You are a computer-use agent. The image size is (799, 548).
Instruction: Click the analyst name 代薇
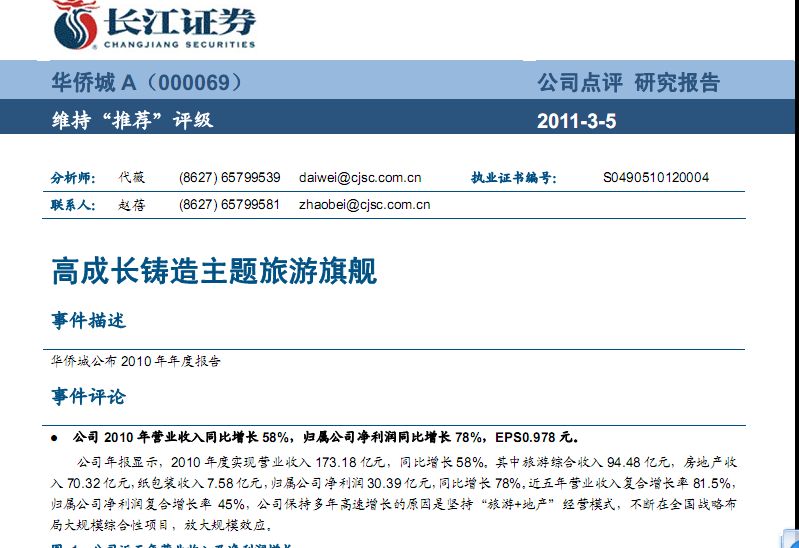pyautogui.click(x=131, y=177)
